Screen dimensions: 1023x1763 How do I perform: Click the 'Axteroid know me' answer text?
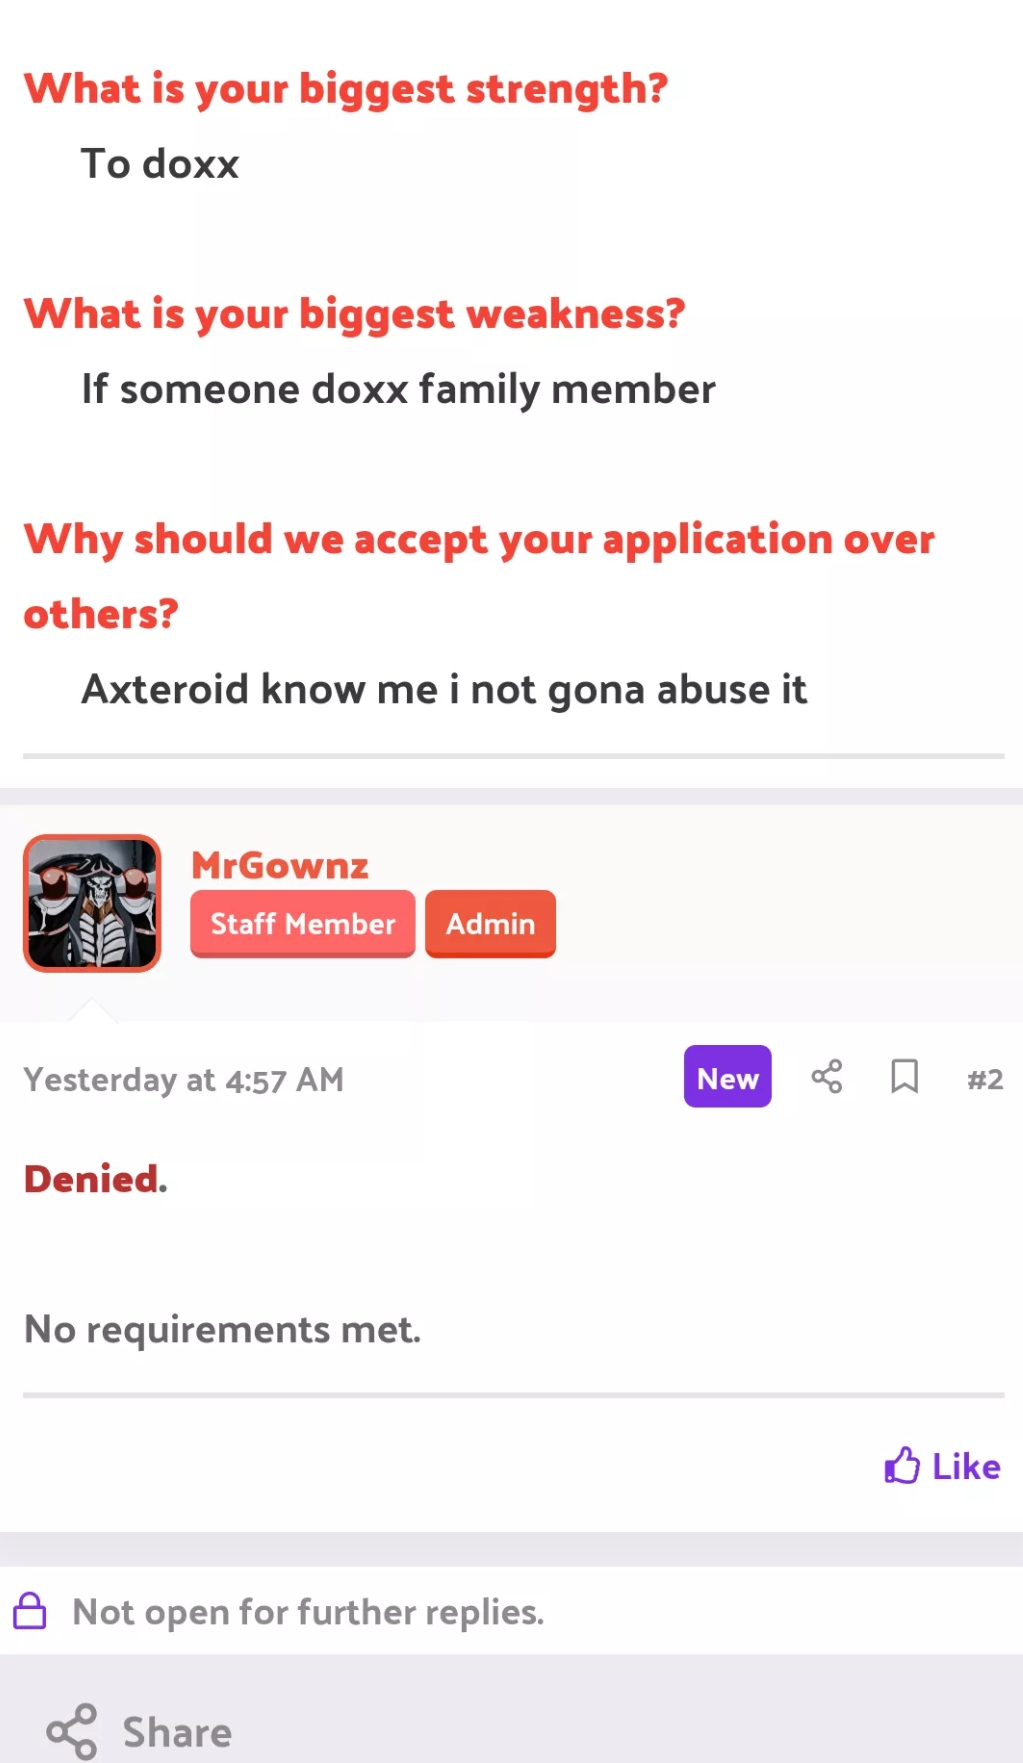[444, 689]
